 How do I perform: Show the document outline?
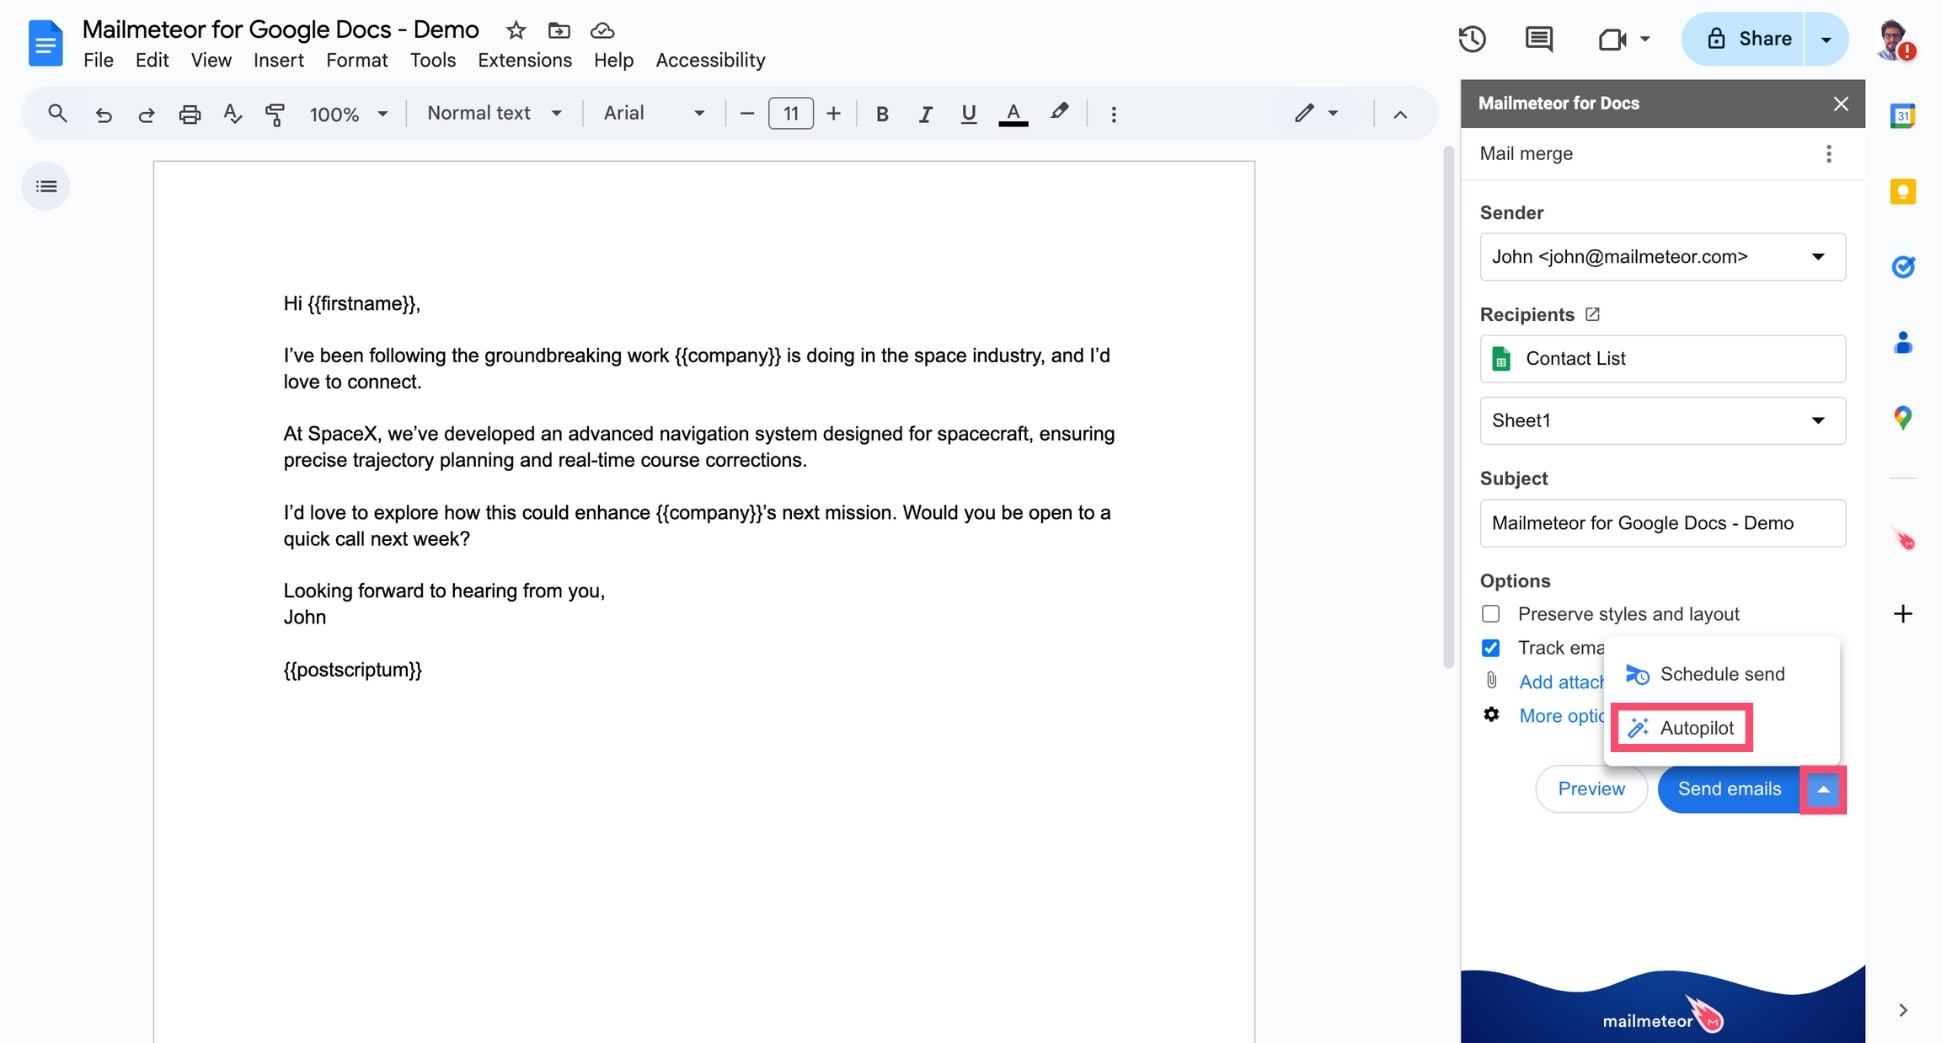tap(46, 186)
